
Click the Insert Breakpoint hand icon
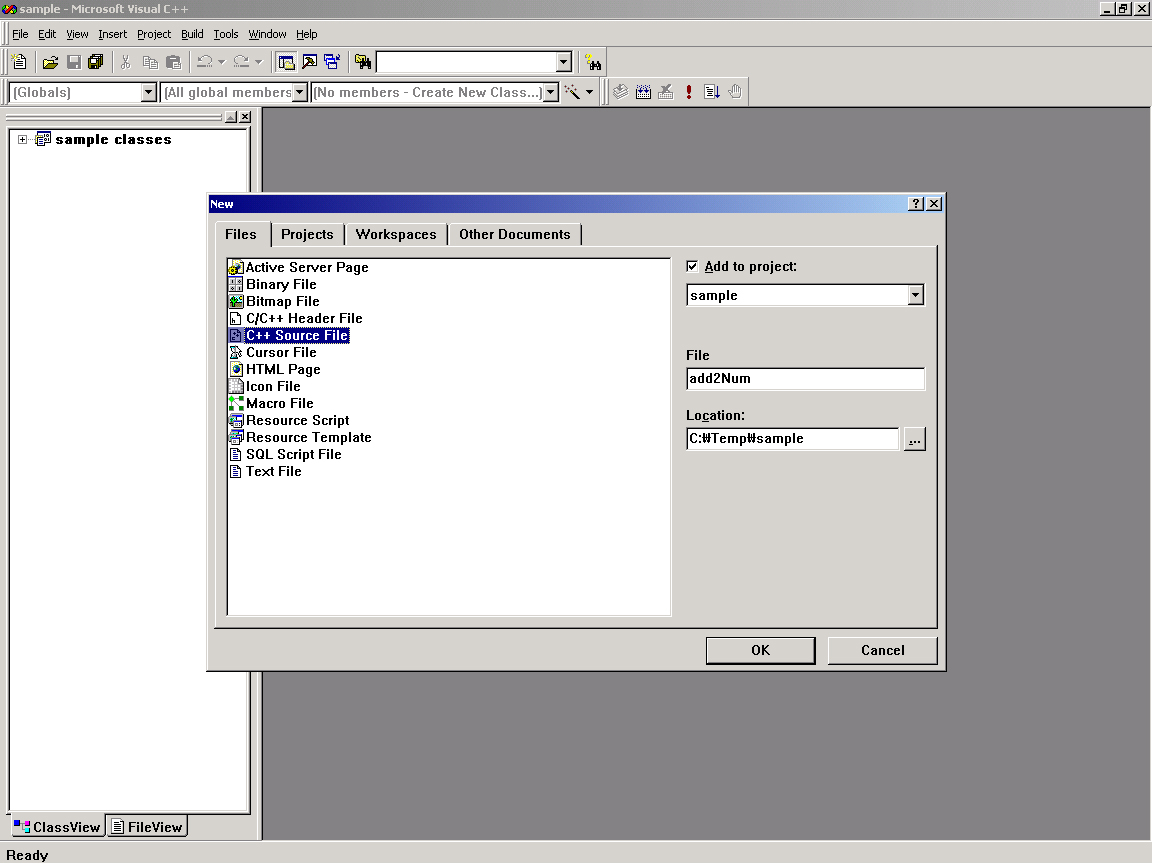click(735, 92)
